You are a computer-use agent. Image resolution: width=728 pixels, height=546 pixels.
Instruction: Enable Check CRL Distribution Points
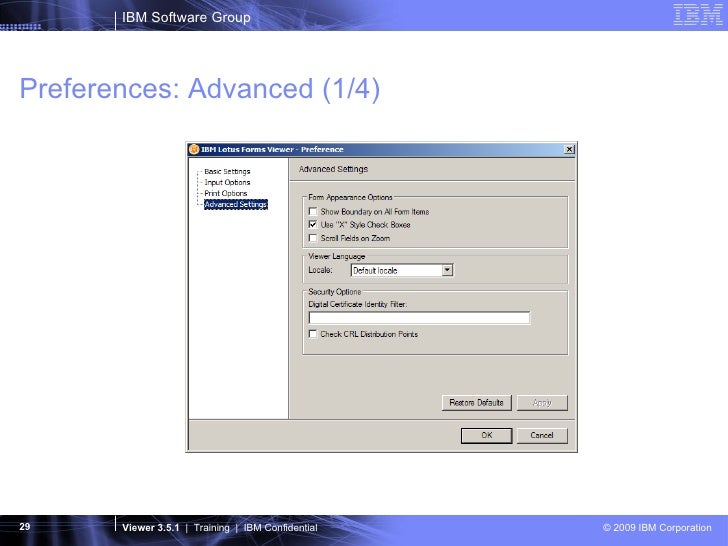[313, 334]
